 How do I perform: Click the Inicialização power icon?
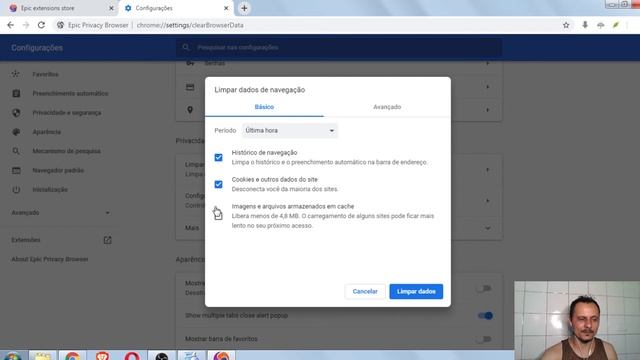16,189
